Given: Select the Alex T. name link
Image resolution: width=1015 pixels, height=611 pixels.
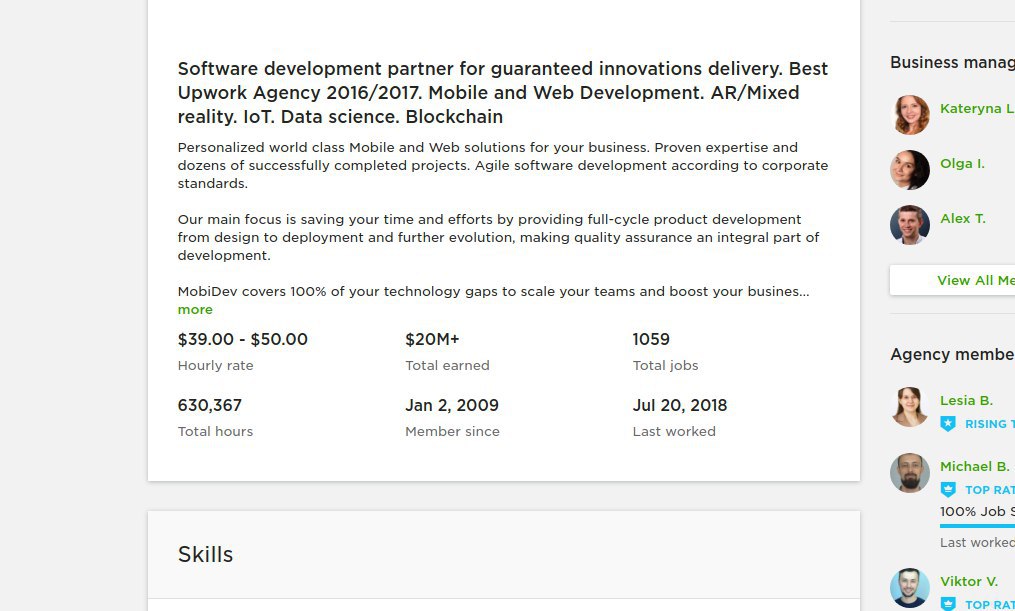Looking at the screenshot, I should (963, 218).
